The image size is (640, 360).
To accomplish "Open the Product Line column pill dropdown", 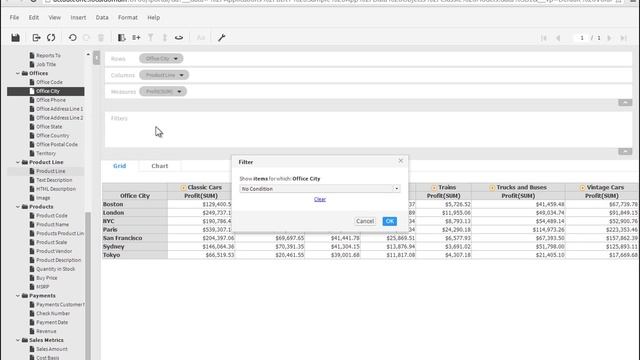I will tap(181, 75).
